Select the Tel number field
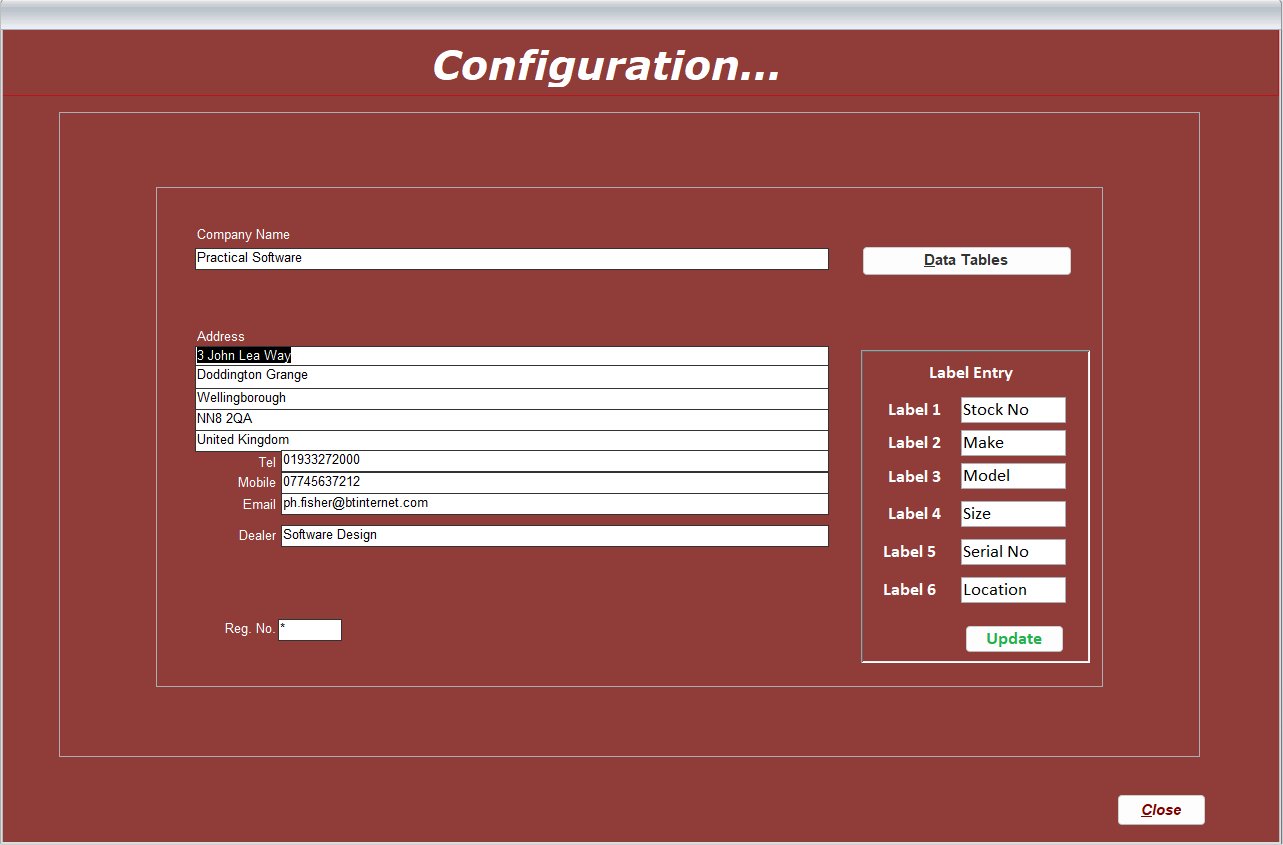 (554, 460)
